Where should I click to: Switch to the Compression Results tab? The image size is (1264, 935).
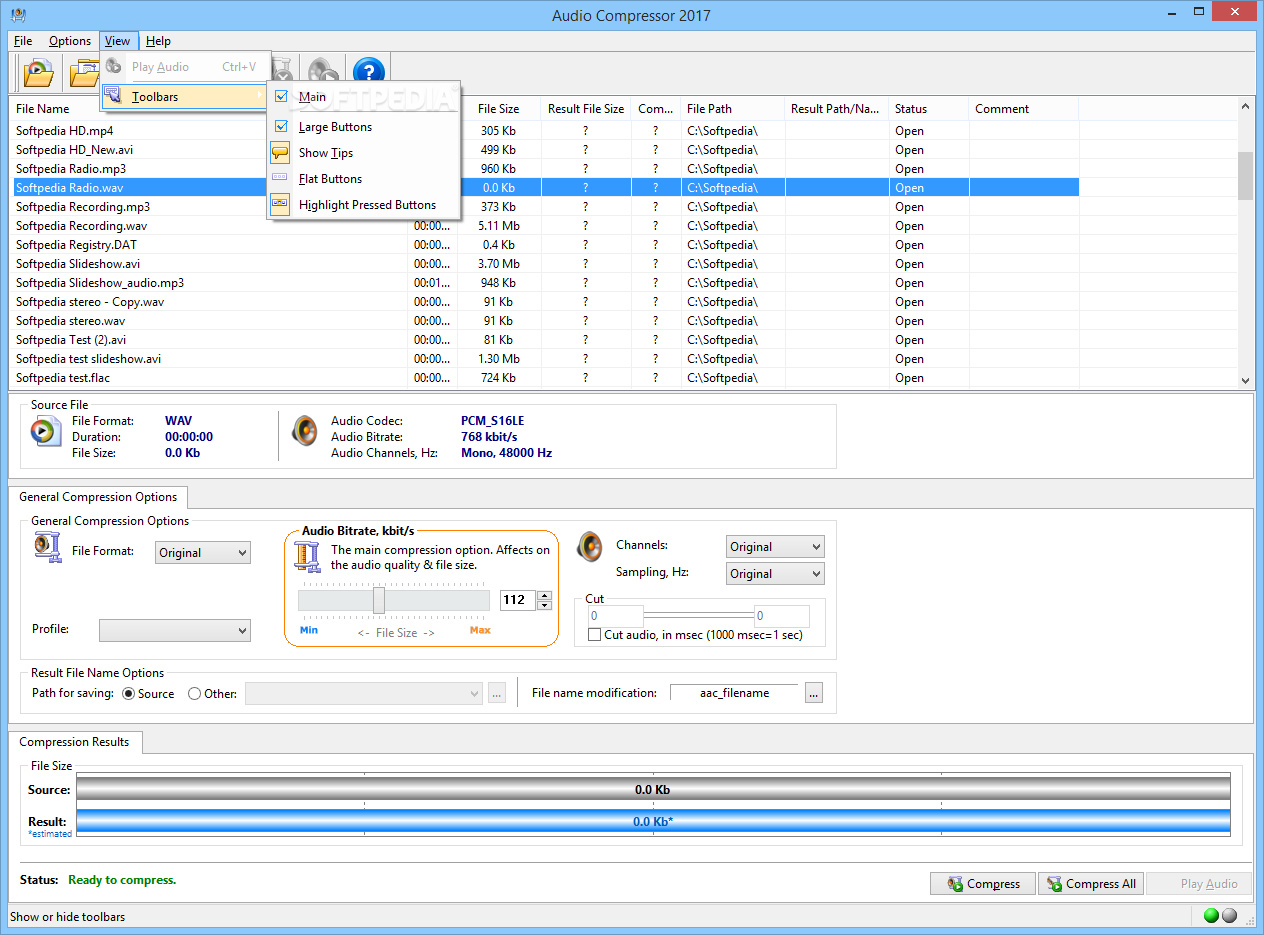pyautogui.click(x=74, y=742)
